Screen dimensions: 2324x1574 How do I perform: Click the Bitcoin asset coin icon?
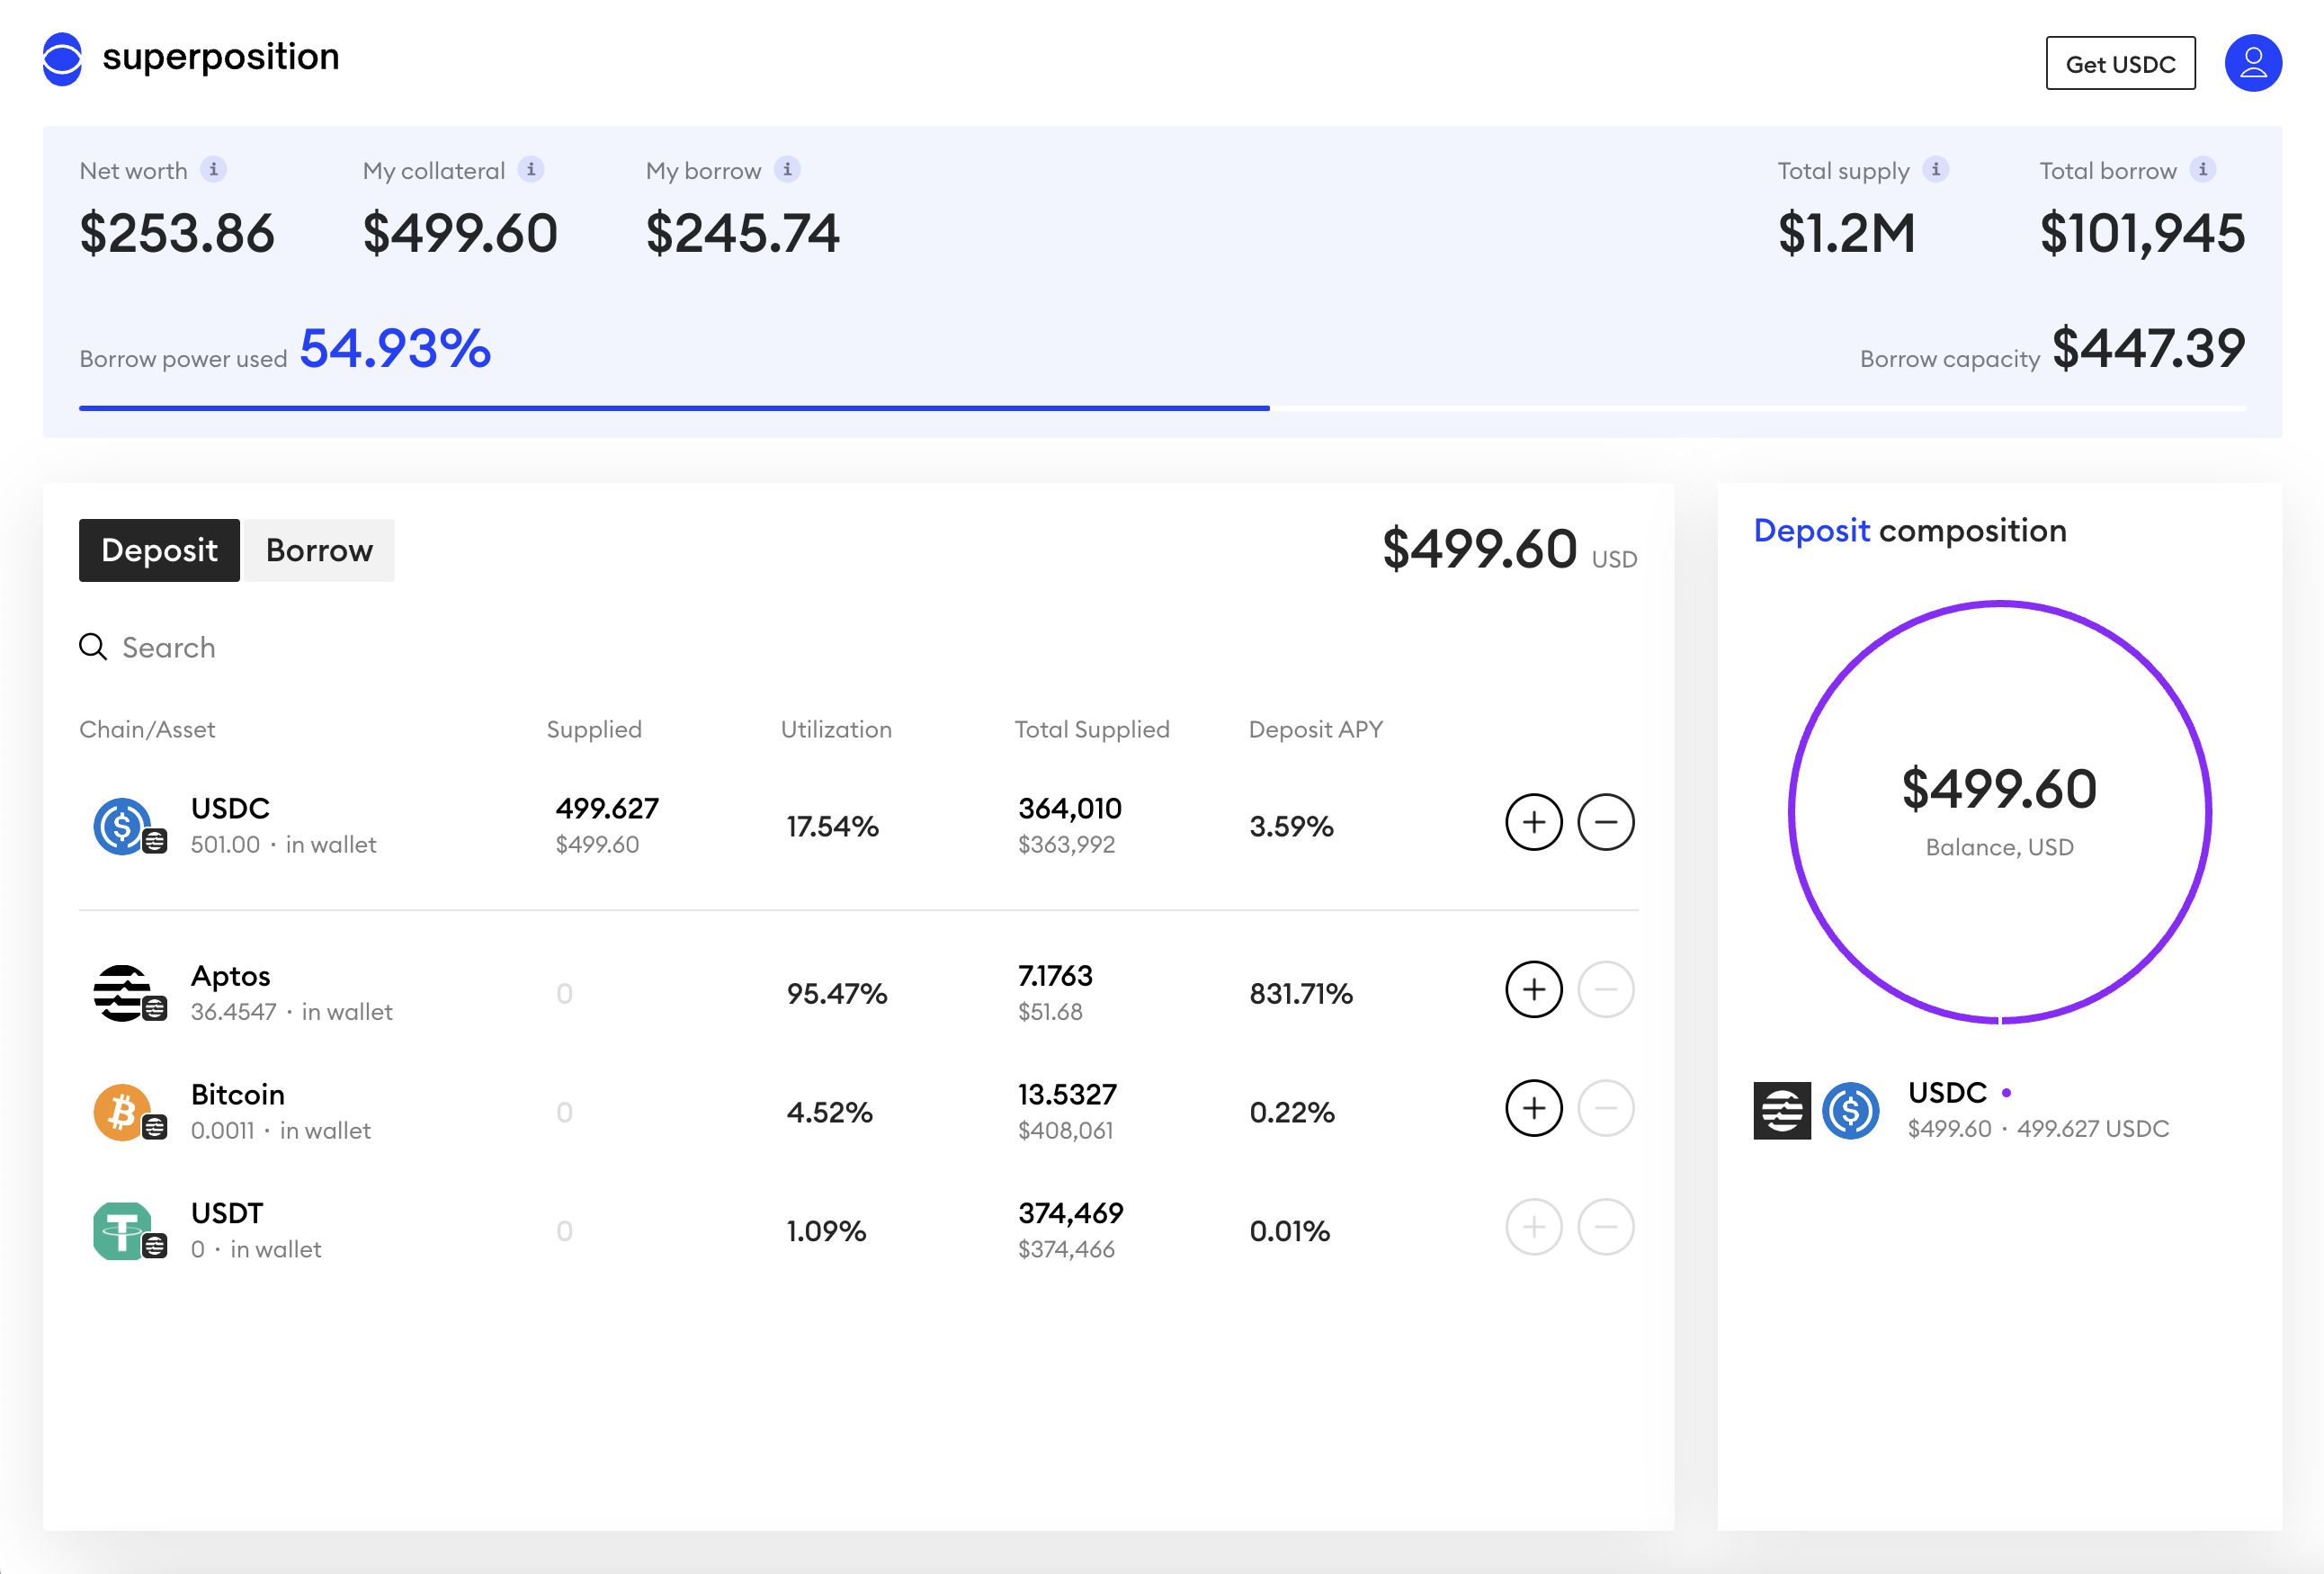[x=122, y=1111]
